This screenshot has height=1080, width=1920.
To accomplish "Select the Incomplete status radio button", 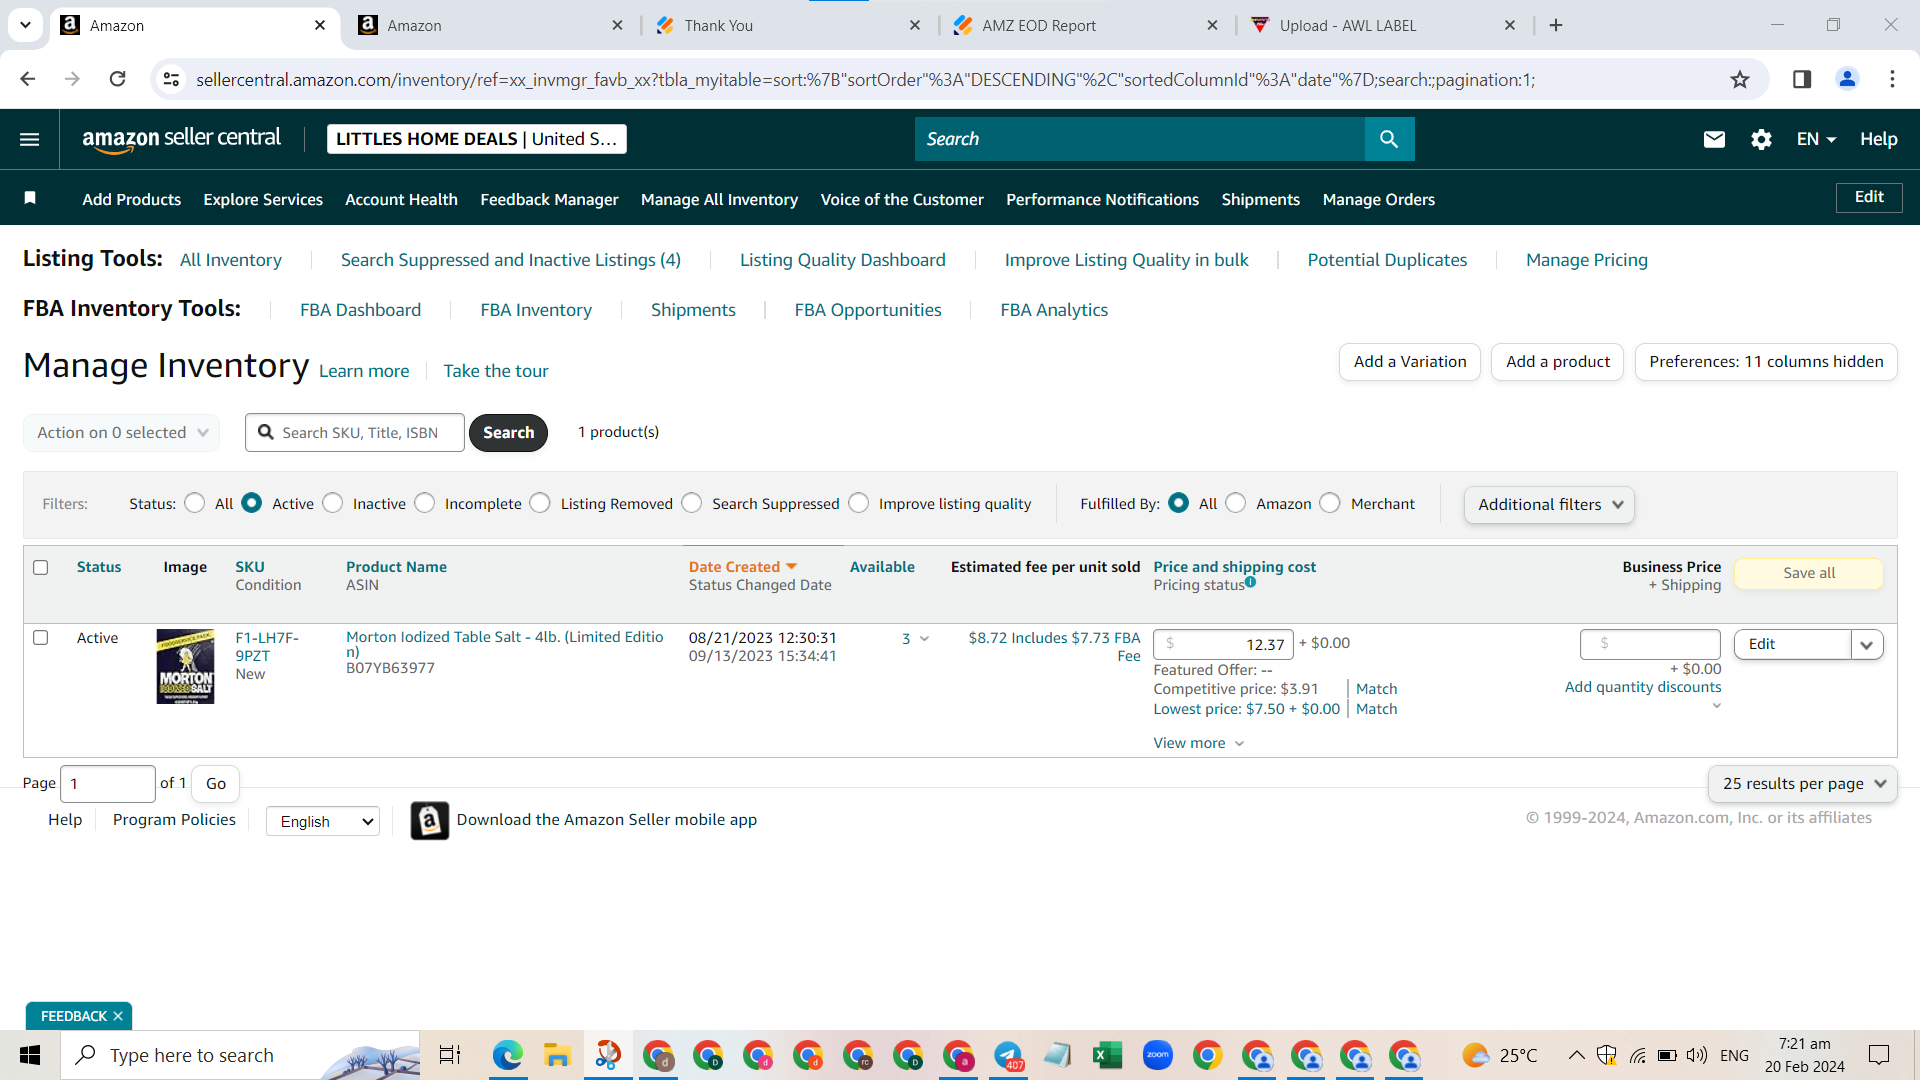I will 425,503.
